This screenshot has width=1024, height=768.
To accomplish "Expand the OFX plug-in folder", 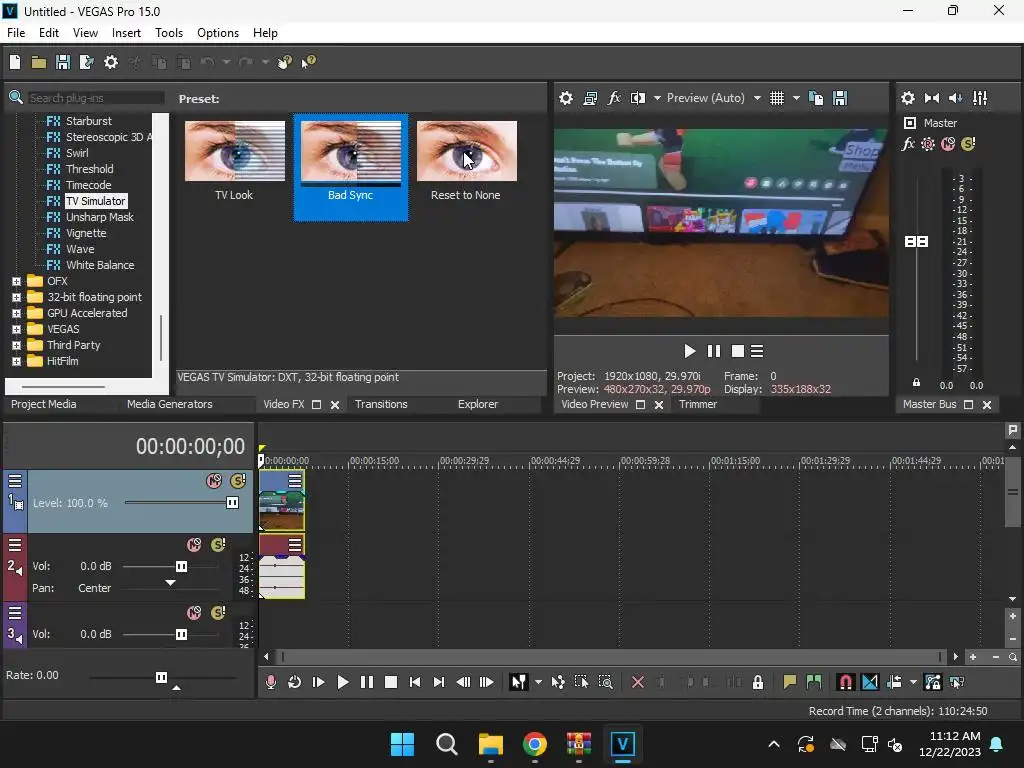I will tap(16, 281).
